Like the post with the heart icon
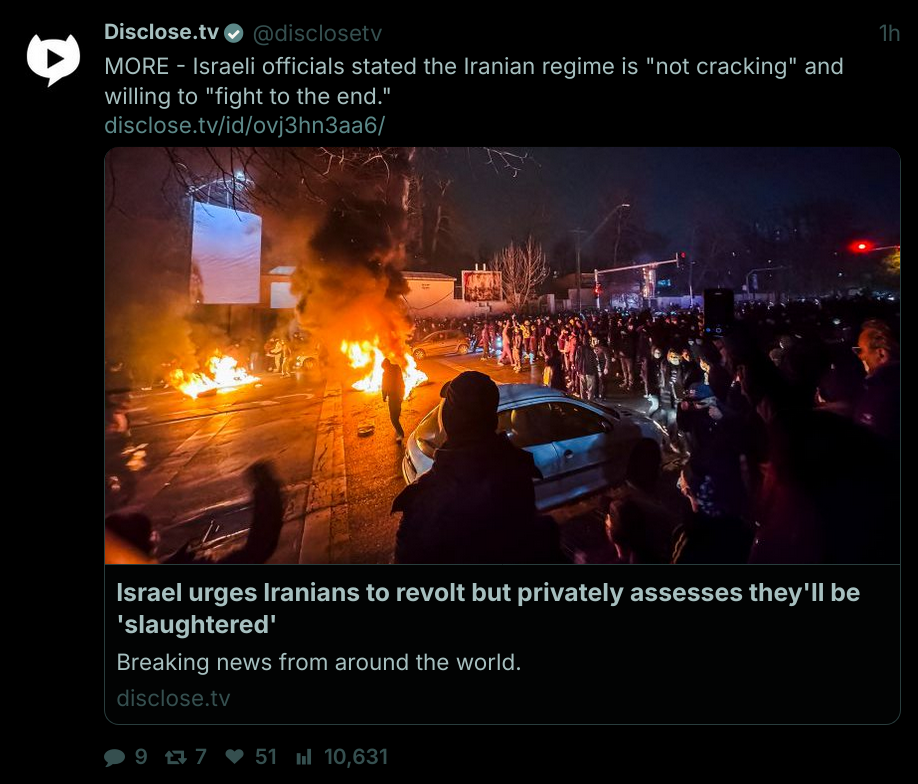918x784 pixels. click(234, 757)
